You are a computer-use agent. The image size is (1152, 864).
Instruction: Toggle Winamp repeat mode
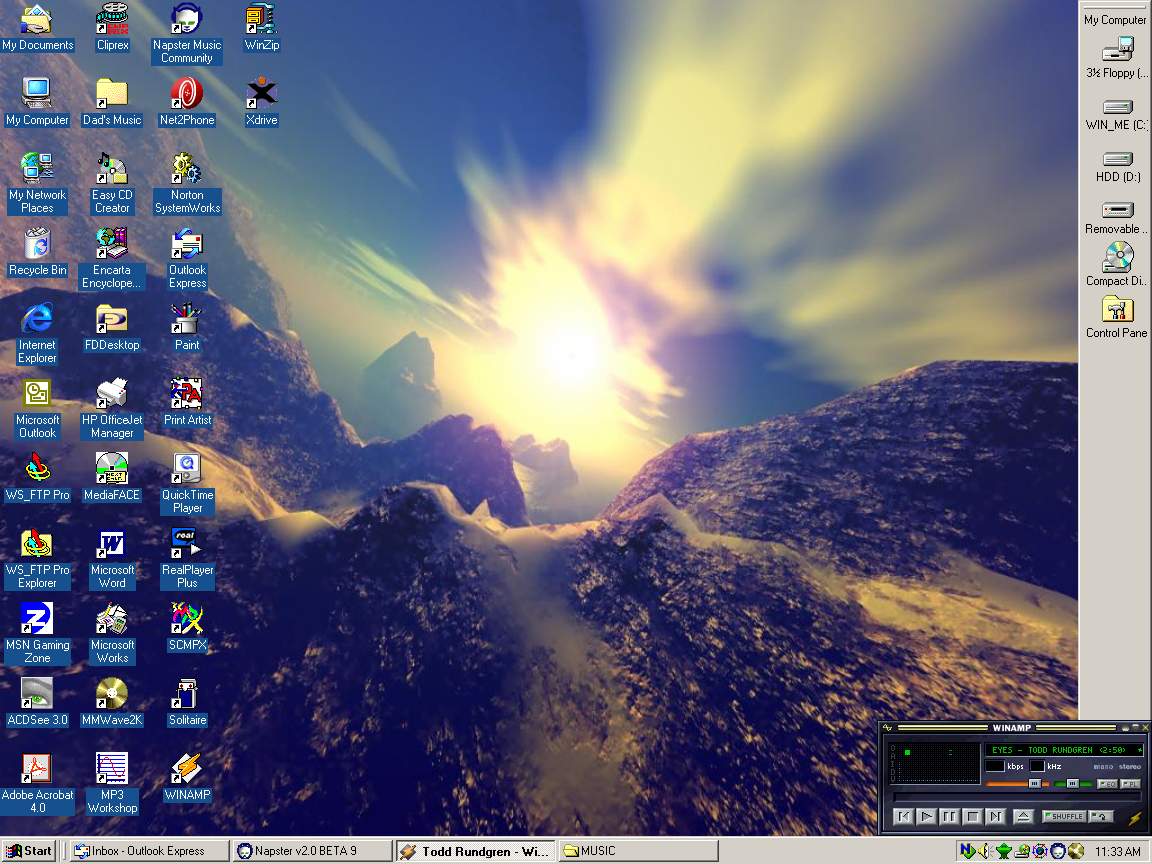[1102, 817]
